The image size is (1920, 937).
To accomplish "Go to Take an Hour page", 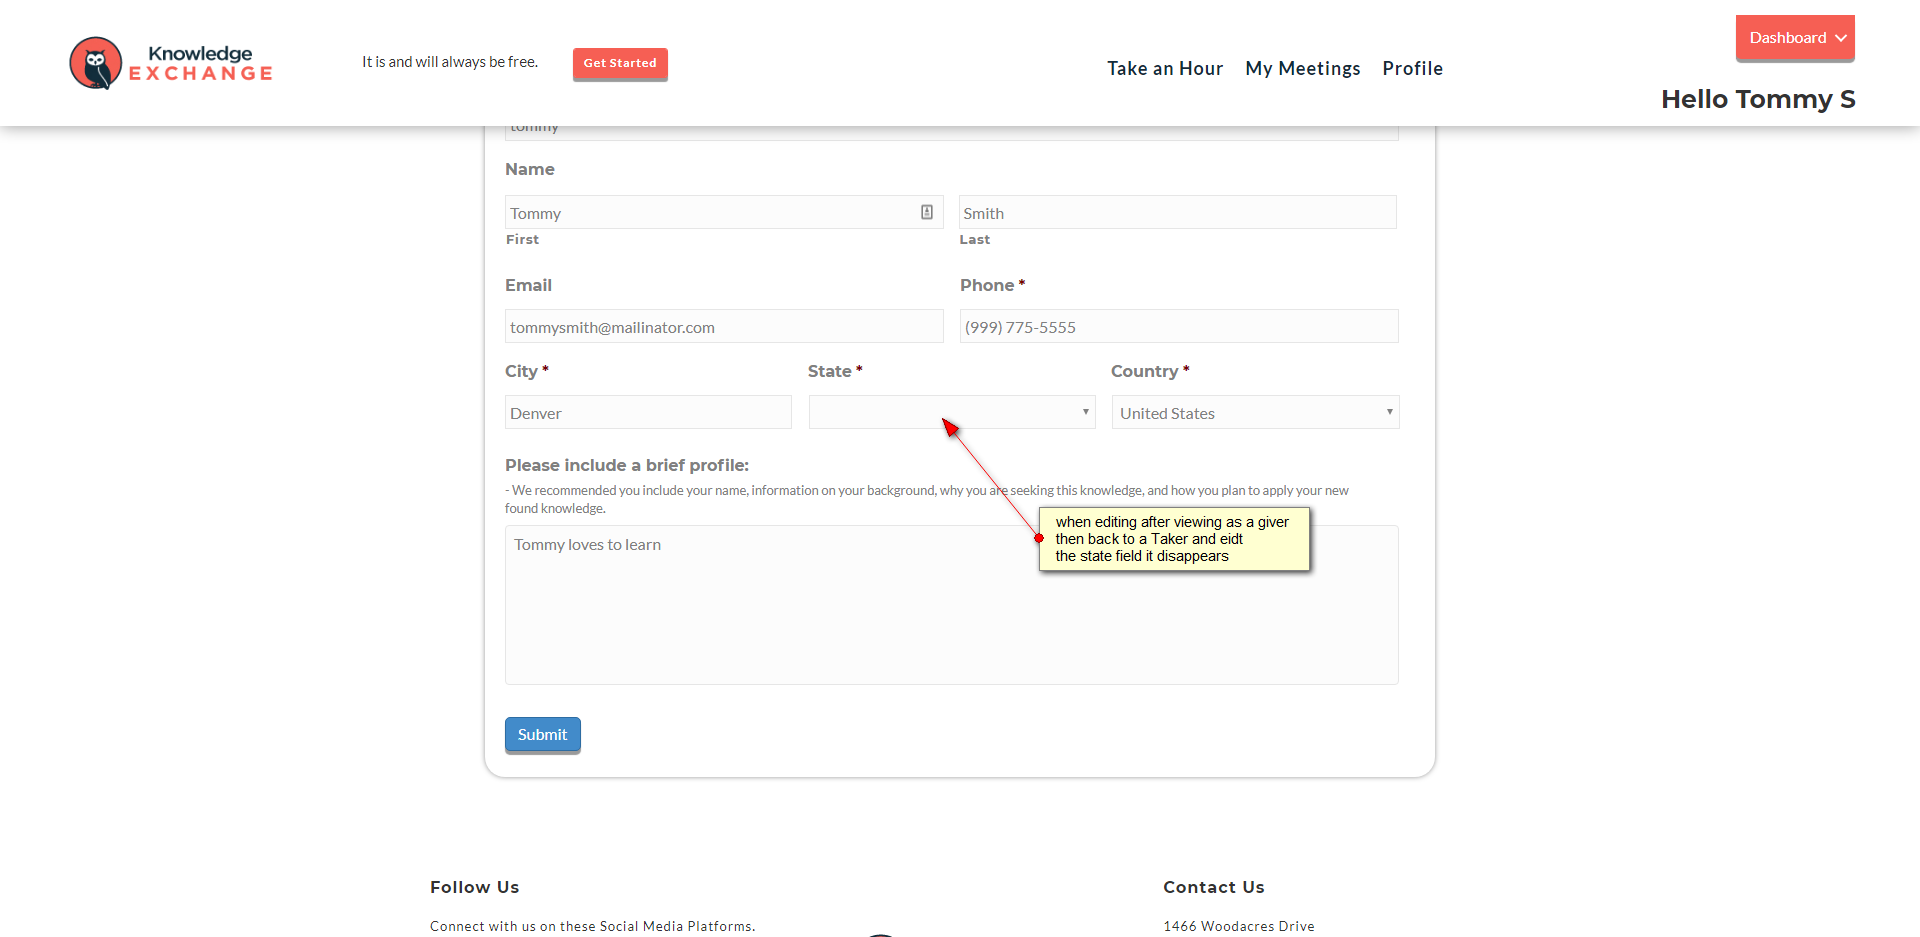I will click(1165, 68).
